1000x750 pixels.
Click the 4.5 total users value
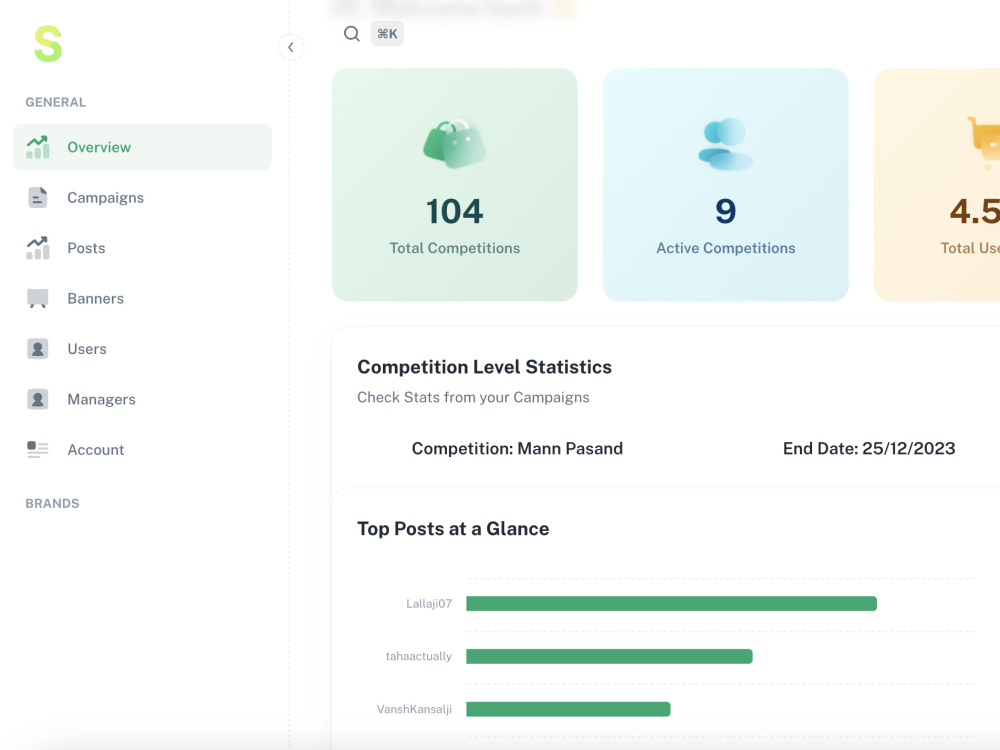(974, 211)
